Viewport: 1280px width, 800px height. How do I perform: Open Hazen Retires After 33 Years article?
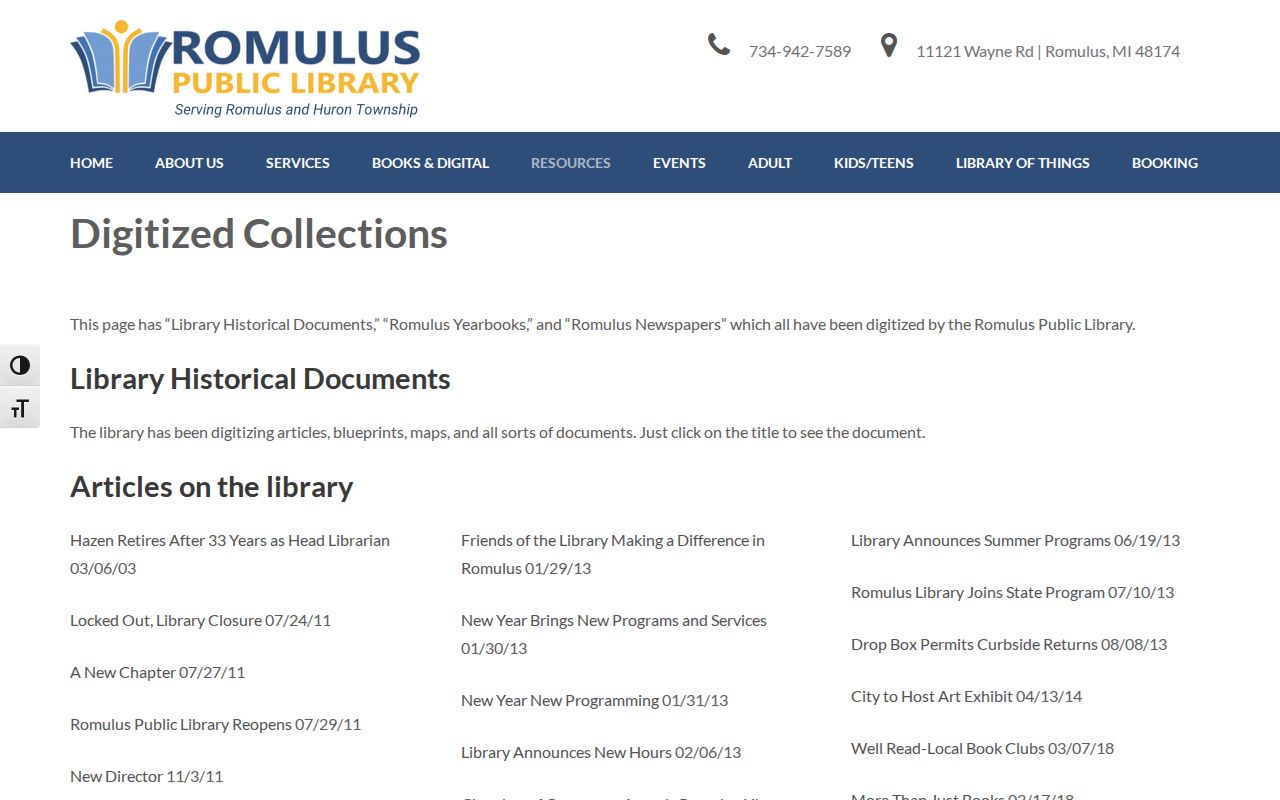230,554
